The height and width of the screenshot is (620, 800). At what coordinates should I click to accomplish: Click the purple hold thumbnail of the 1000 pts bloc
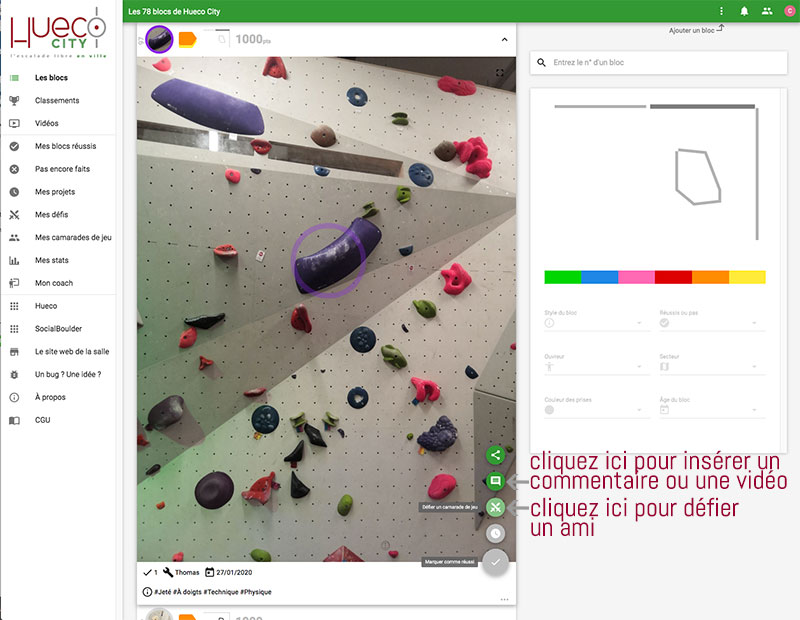[x=159, y=39]
